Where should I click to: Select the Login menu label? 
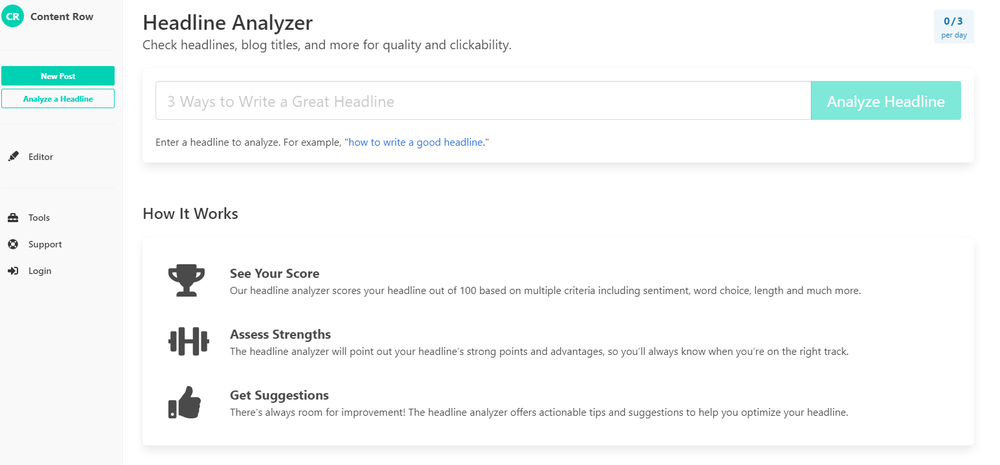click(40, 271)
